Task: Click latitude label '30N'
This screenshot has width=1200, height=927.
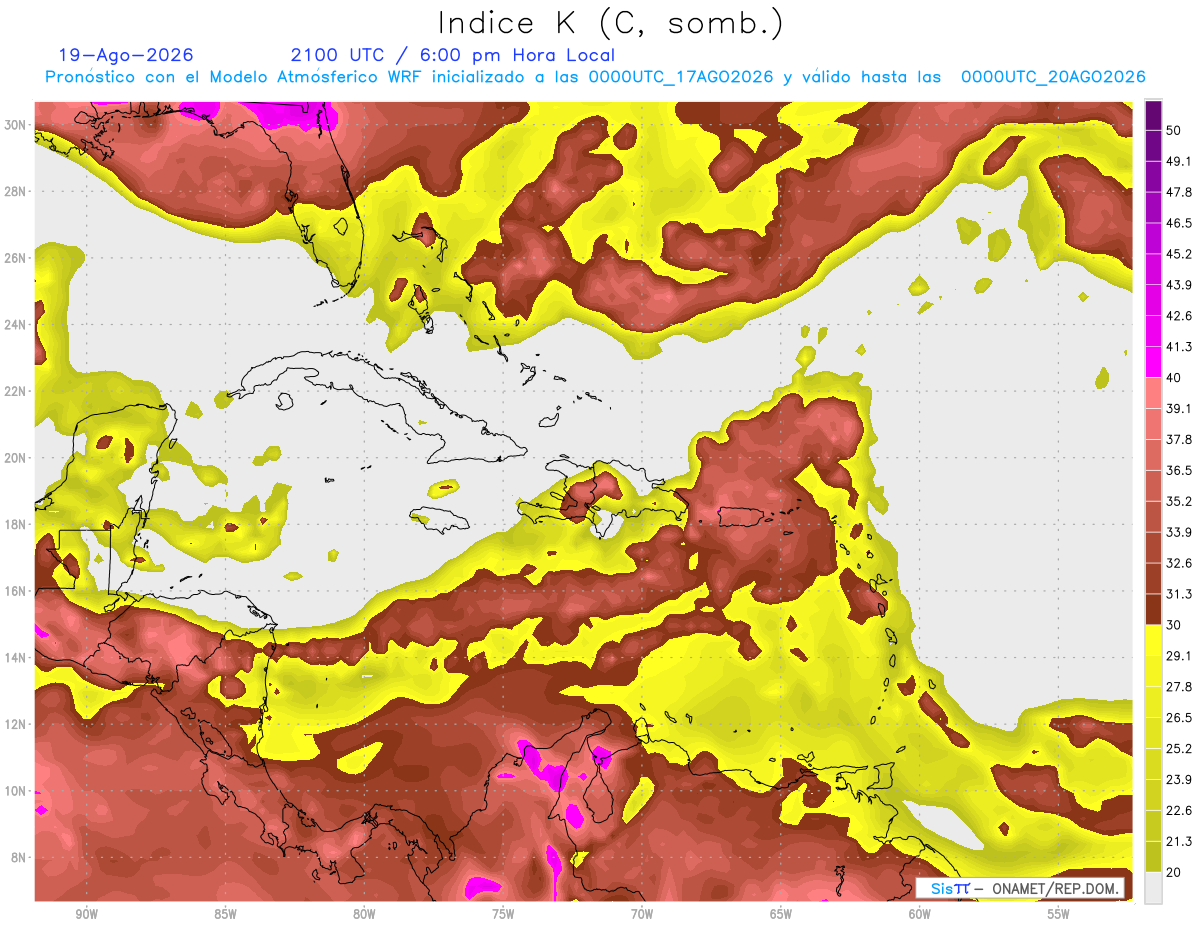Action: coord(17,125)
